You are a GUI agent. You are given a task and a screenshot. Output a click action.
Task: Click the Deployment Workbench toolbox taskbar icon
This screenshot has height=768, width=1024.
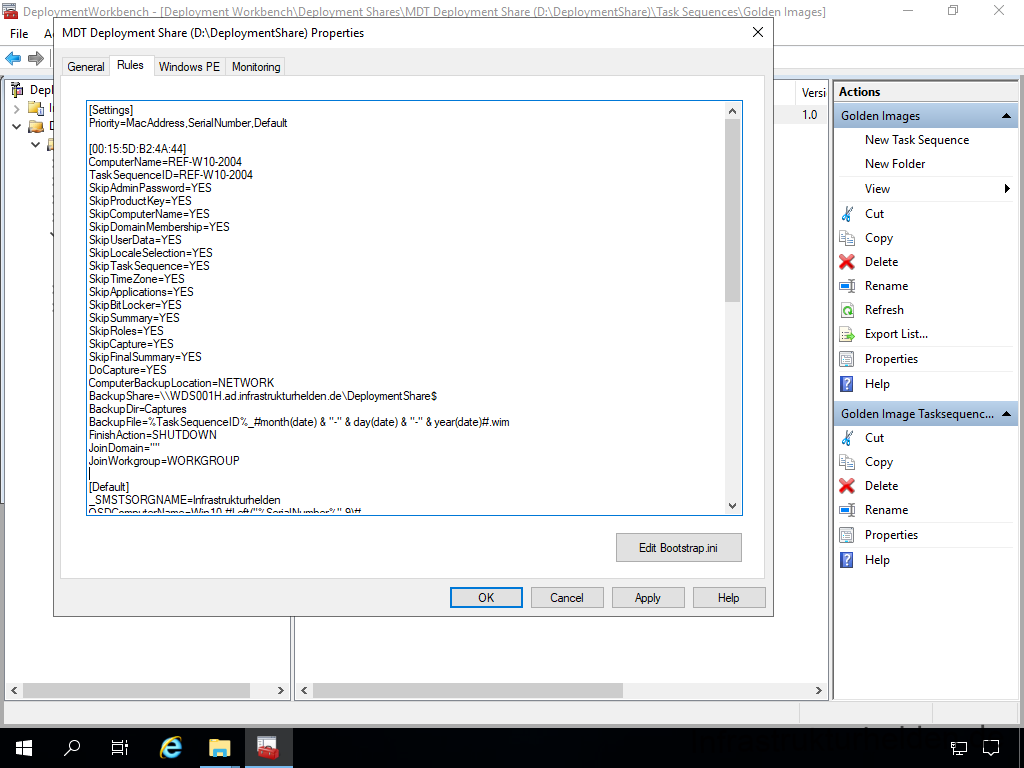click(x=268, y=747)
